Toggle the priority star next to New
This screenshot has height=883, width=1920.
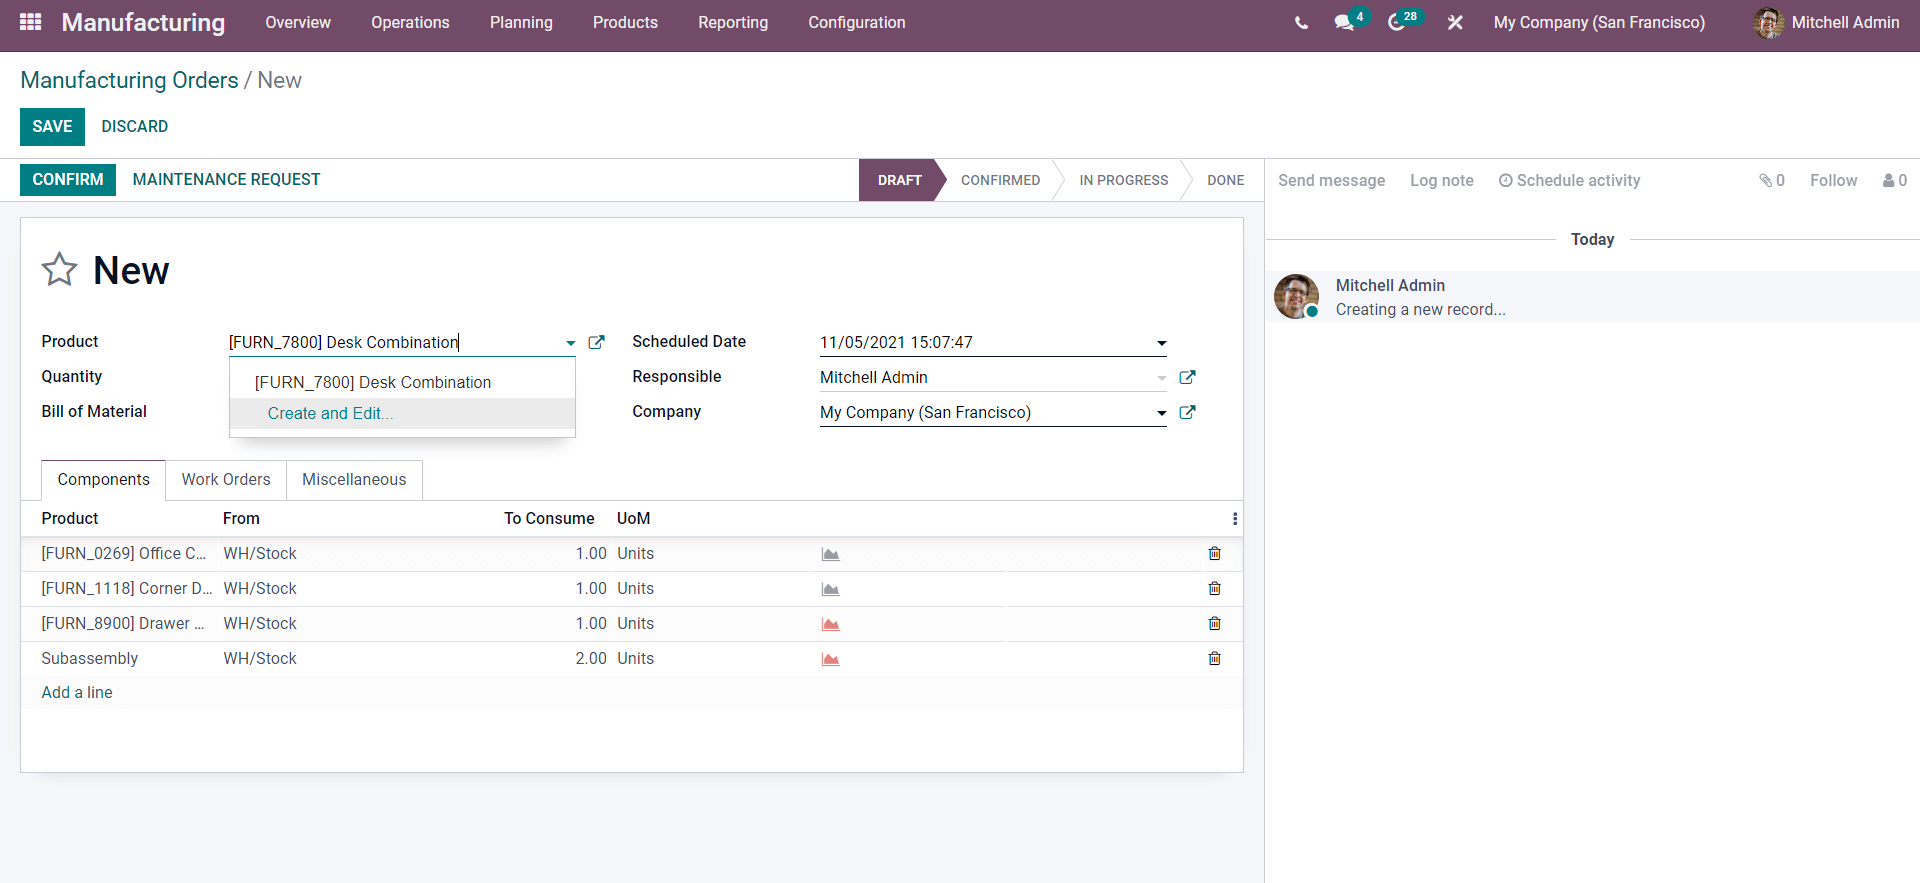click(x=59, y=269)
